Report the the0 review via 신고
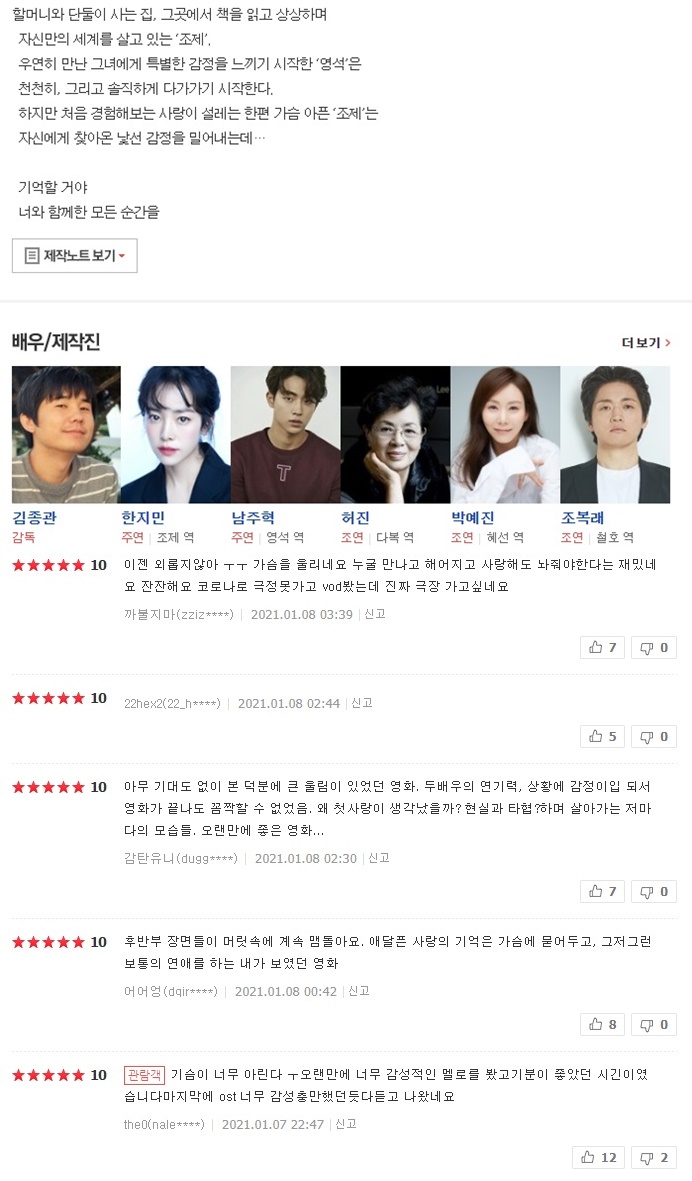 pos(346,1124)
